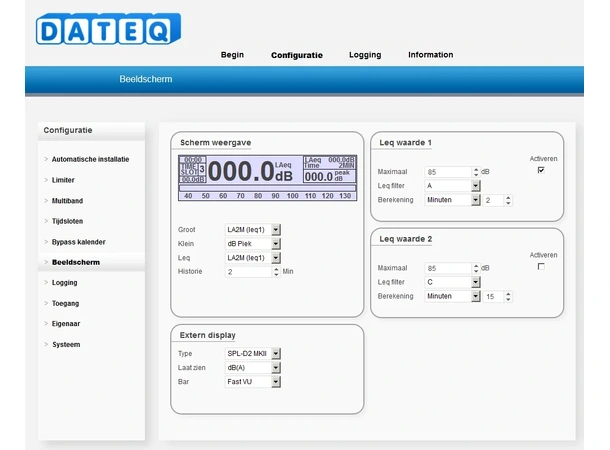The image size is (610, 450).
Task: Adjust Maximaal spinner in Leq waarde 2
Action: pyautogui.click(x=476, y=268)
